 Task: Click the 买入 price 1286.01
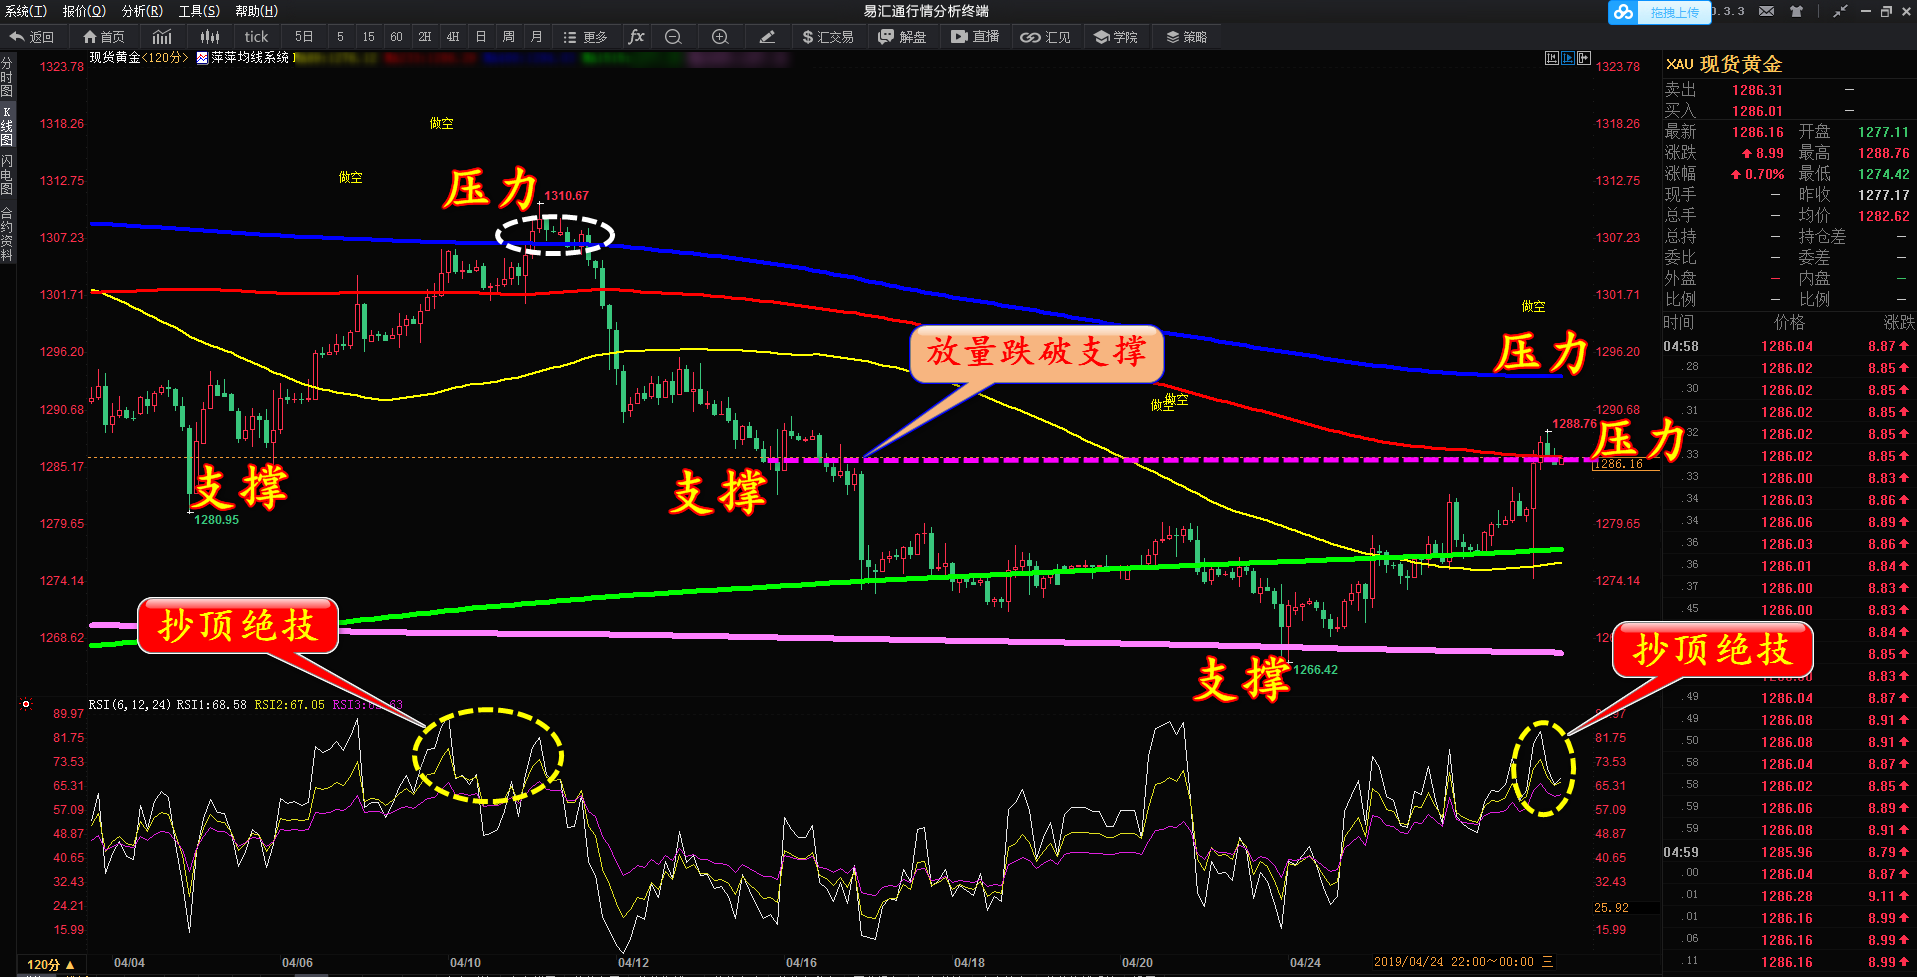point(1757,111)
